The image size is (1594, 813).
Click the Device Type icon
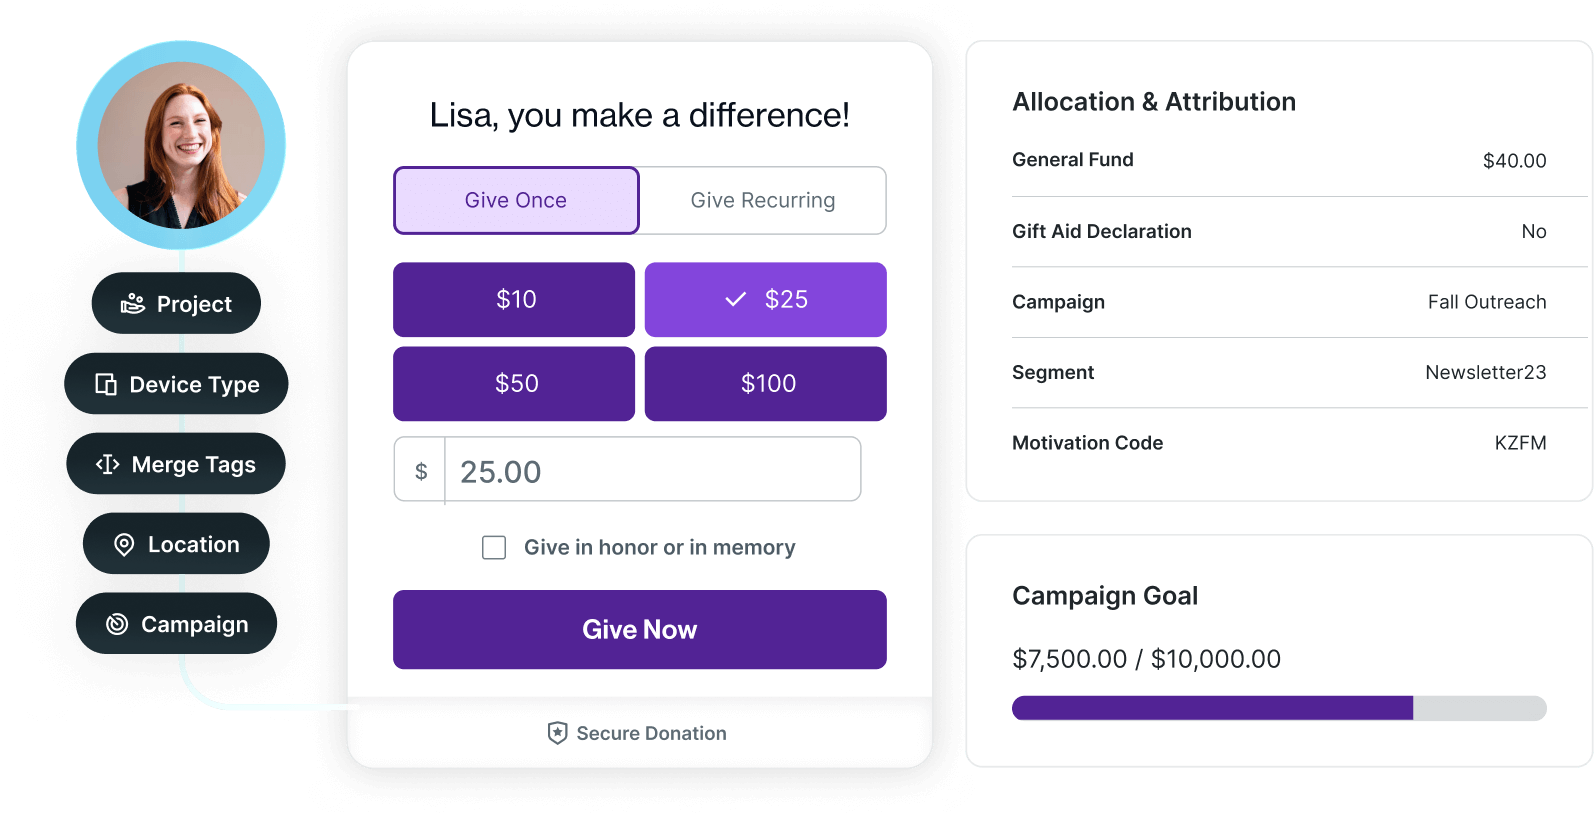coord(106,385)
